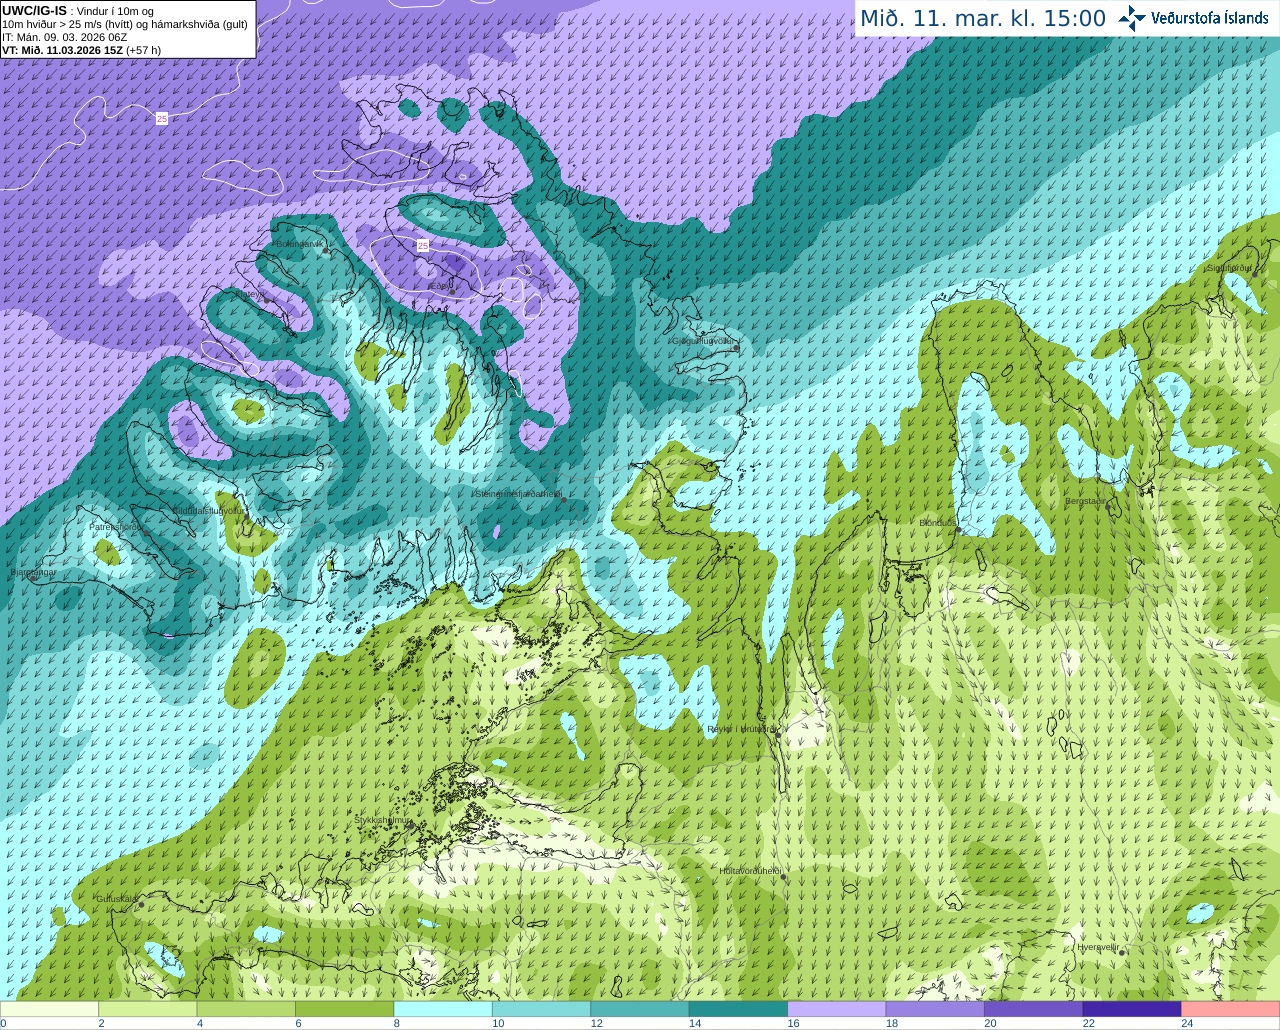Click the 25 contour label in upper-left sea
Viewport: 1280px width, 1030px height.
(x=162, y=119)
